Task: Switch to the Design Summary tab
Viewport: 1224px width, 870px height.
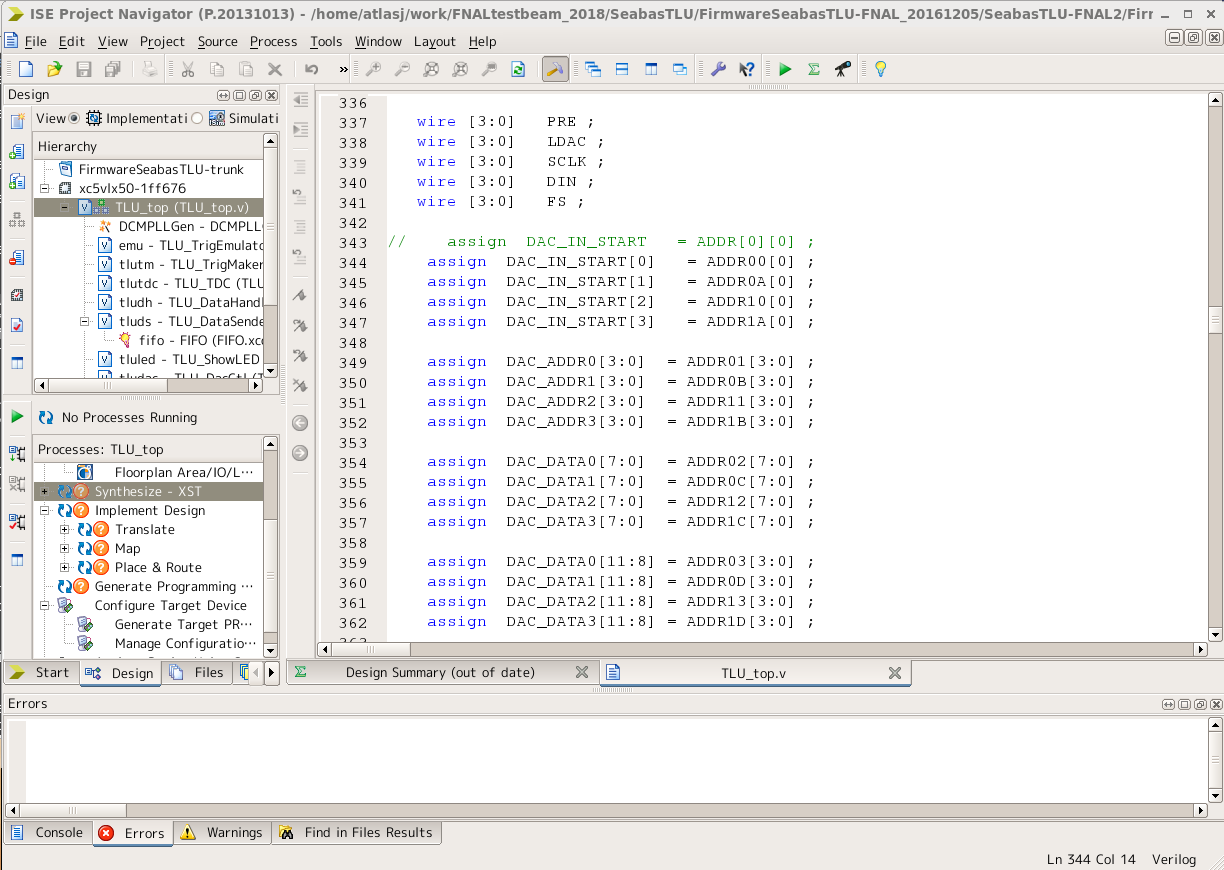Action: coord(440,672)
